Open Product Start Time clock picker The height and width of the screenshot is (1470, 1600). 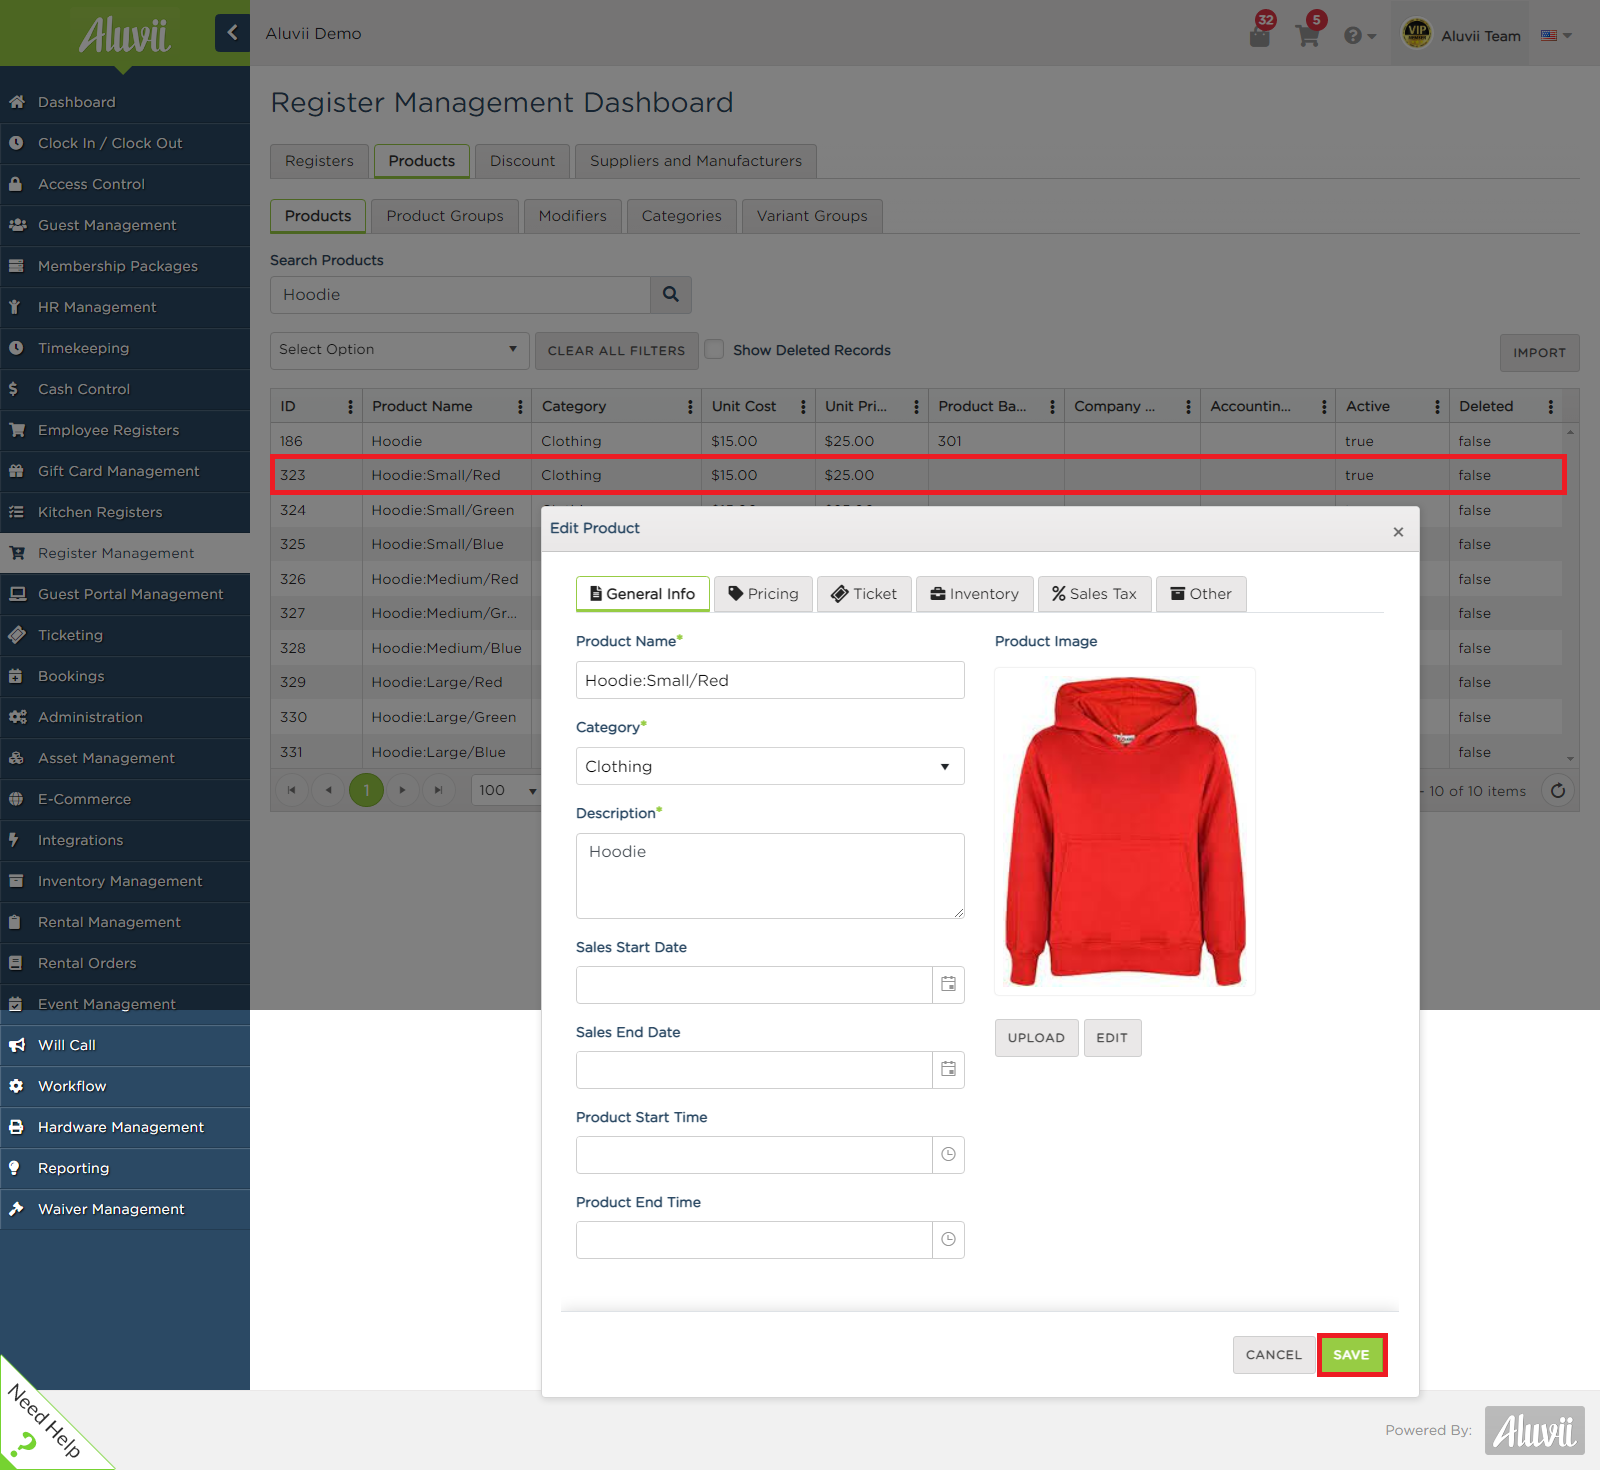(x=948, y=1155)
